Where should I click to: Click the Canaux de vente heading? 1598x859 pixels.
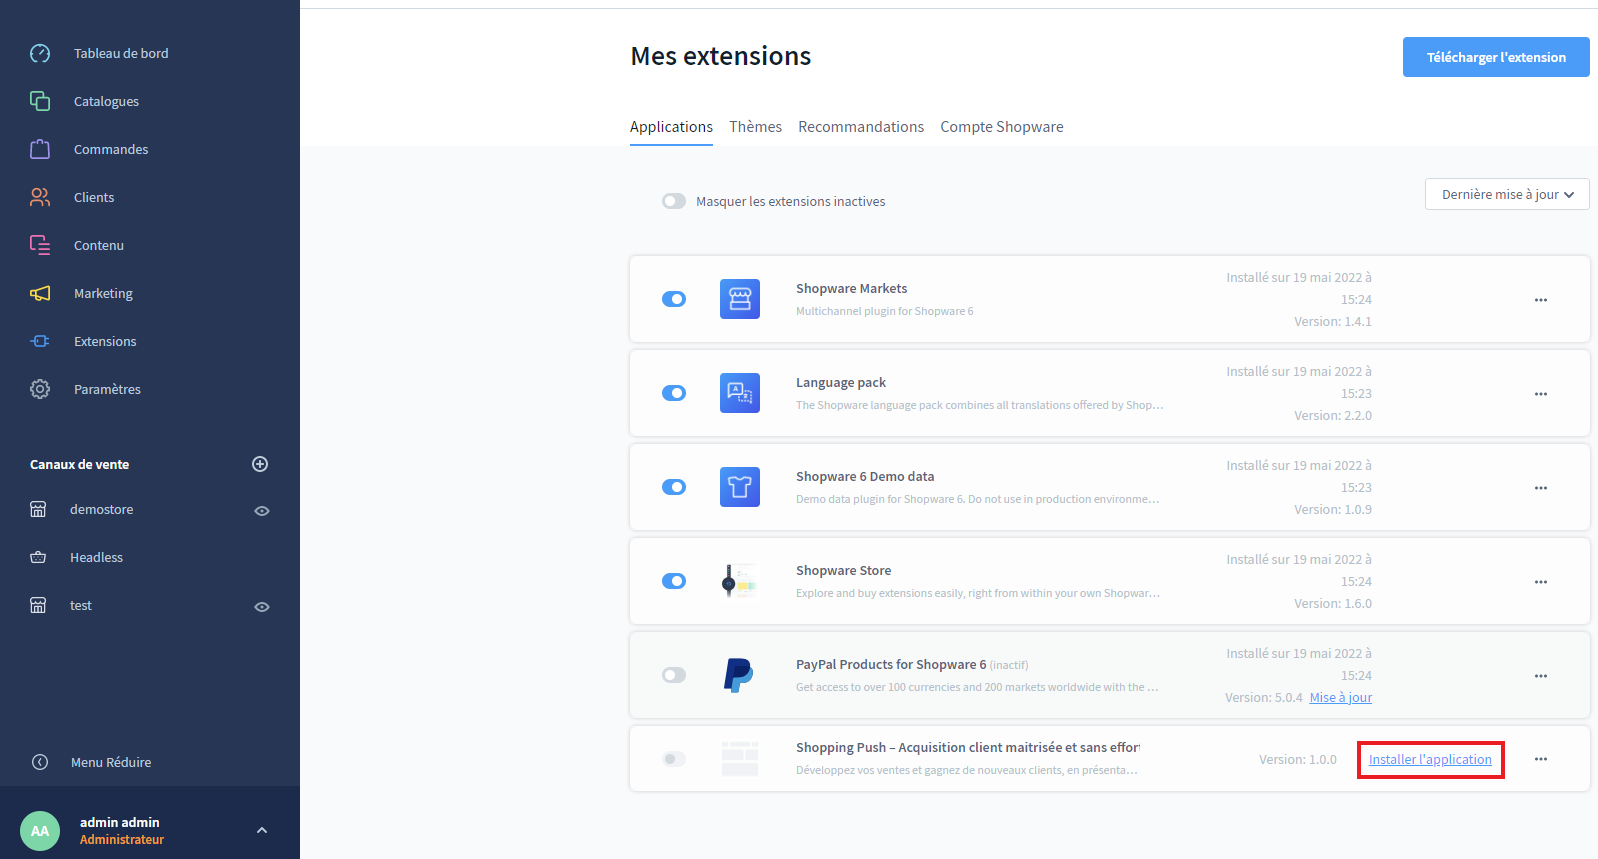click(79, 464)
